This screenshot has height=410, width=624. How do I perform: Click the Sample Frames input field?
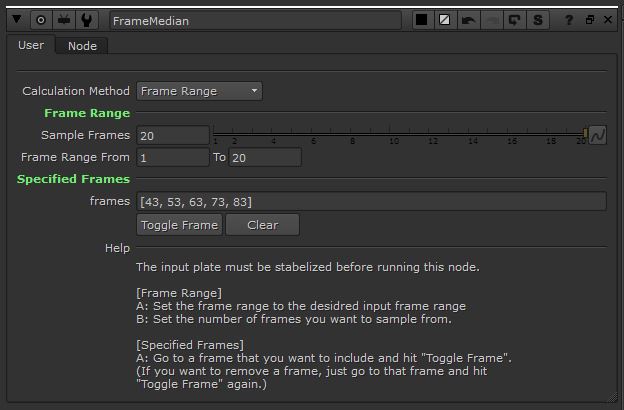173,135
